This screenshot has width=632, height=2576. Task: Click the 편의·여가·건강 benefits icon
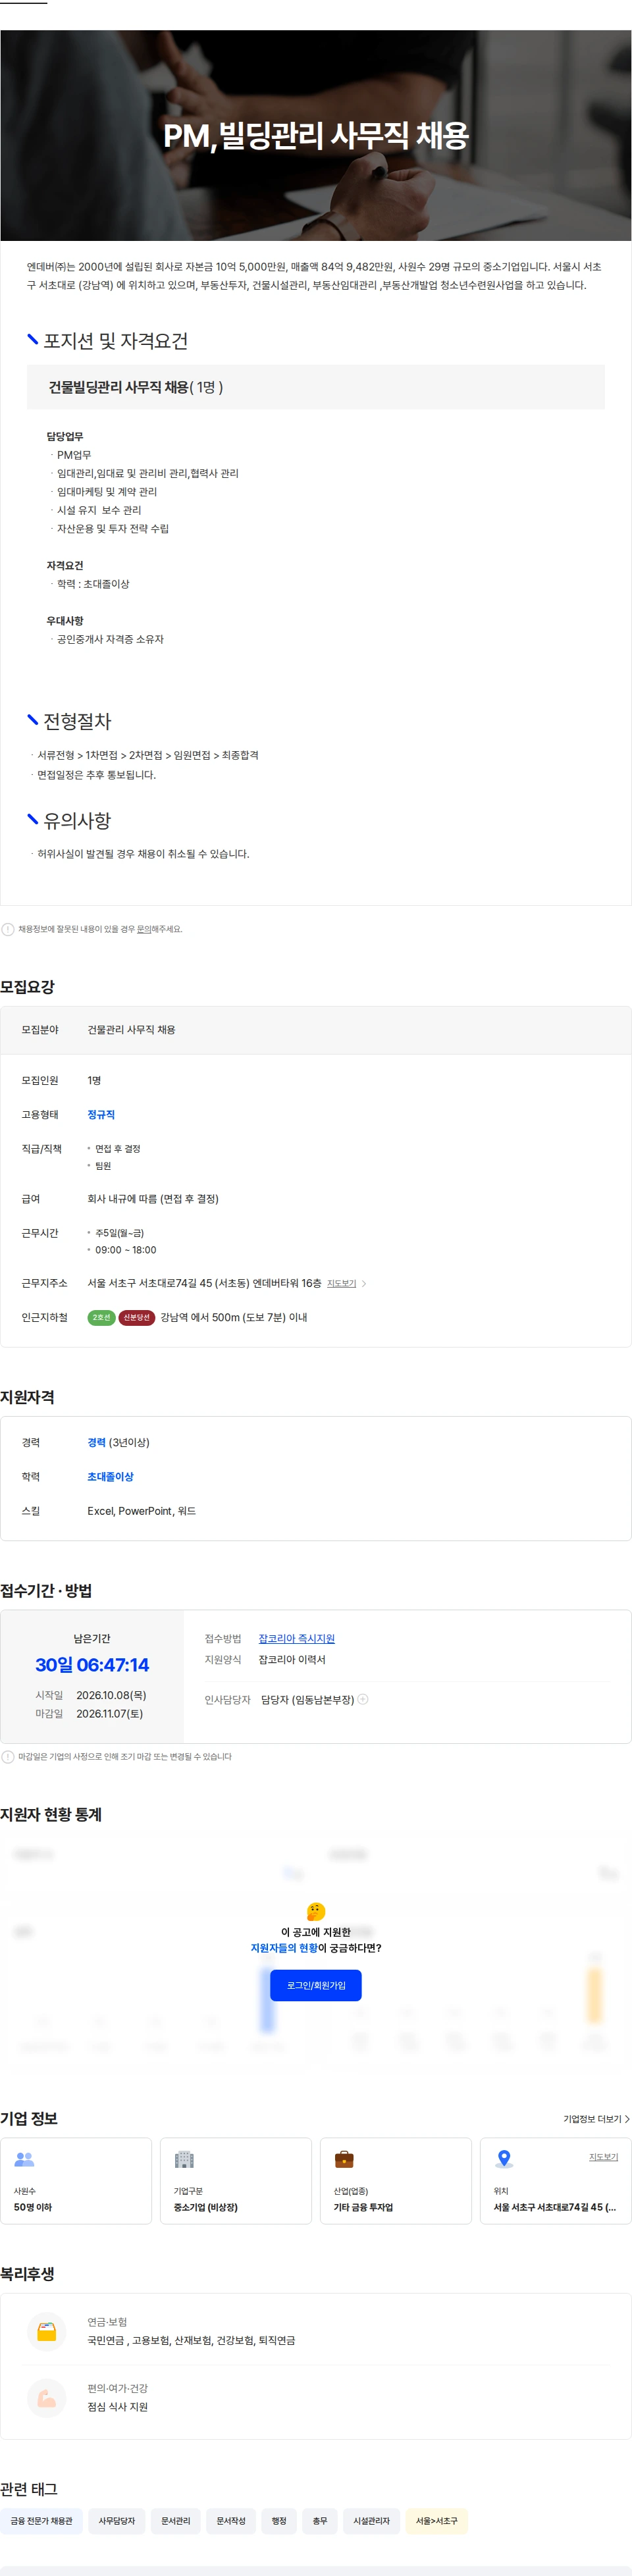pos(46,2398)
